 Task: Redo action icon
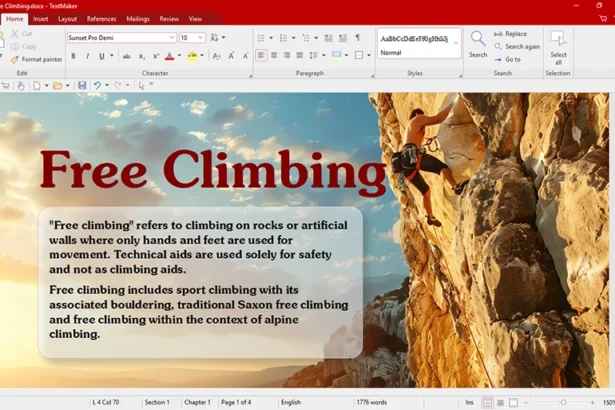[x=118, y=85]
